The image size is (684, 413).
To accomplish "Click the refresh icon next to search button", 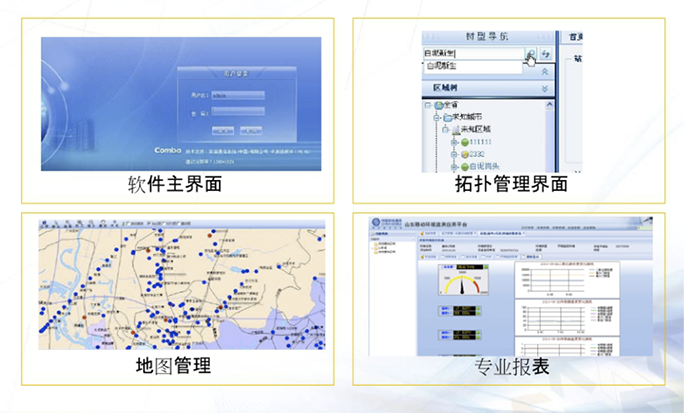I will 547,54.
